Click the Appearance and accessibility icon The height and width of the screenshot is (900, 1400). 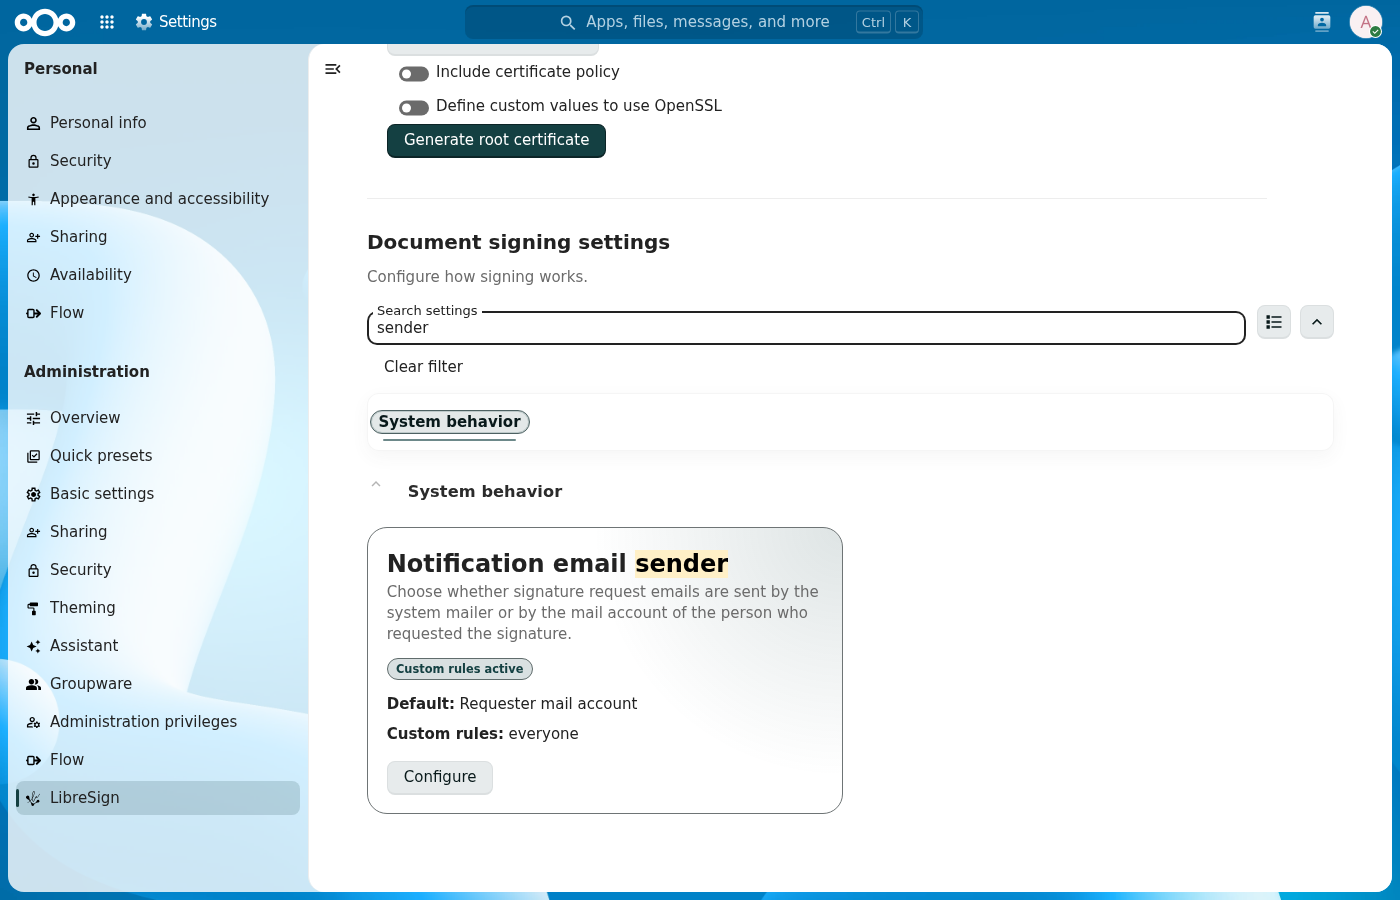pos(33,199)
